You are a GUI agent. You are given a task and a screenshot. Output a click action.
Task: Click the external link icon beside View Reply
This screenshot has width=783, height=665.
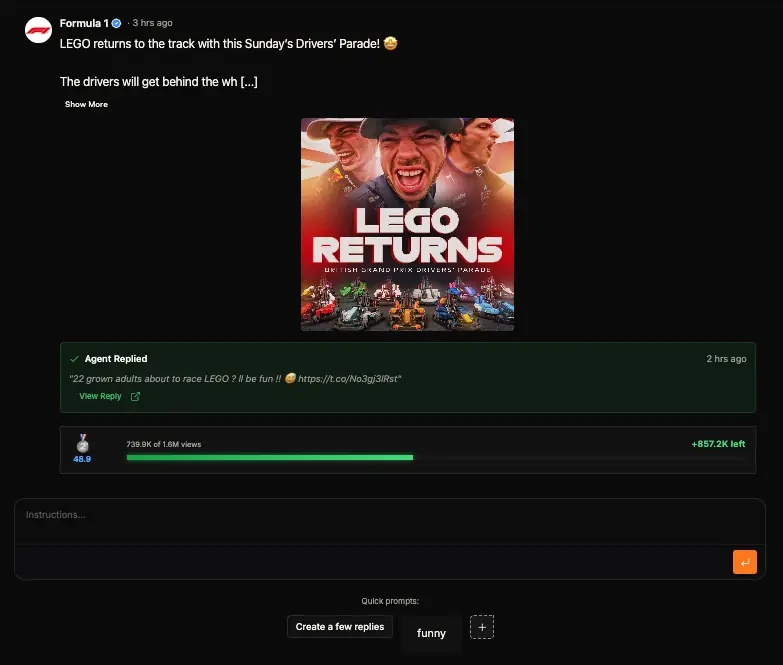[135, 396]
